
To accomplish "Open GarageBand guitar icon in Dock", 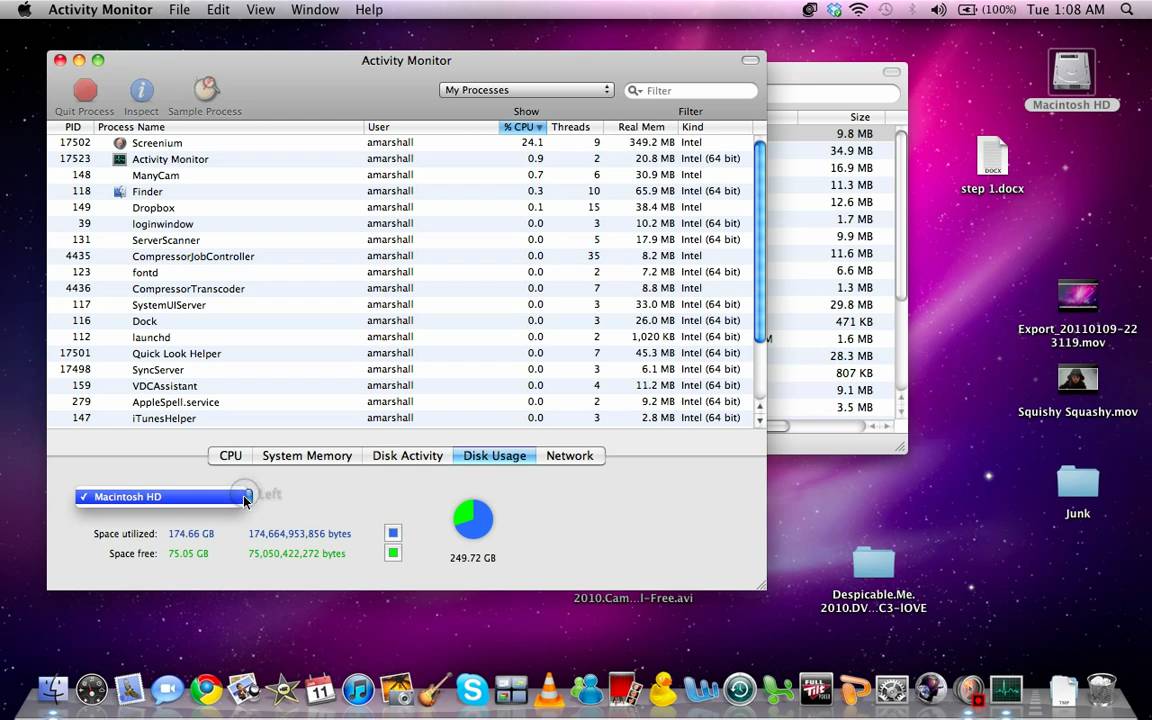I will pyautogui.click(x=435, y=690).
